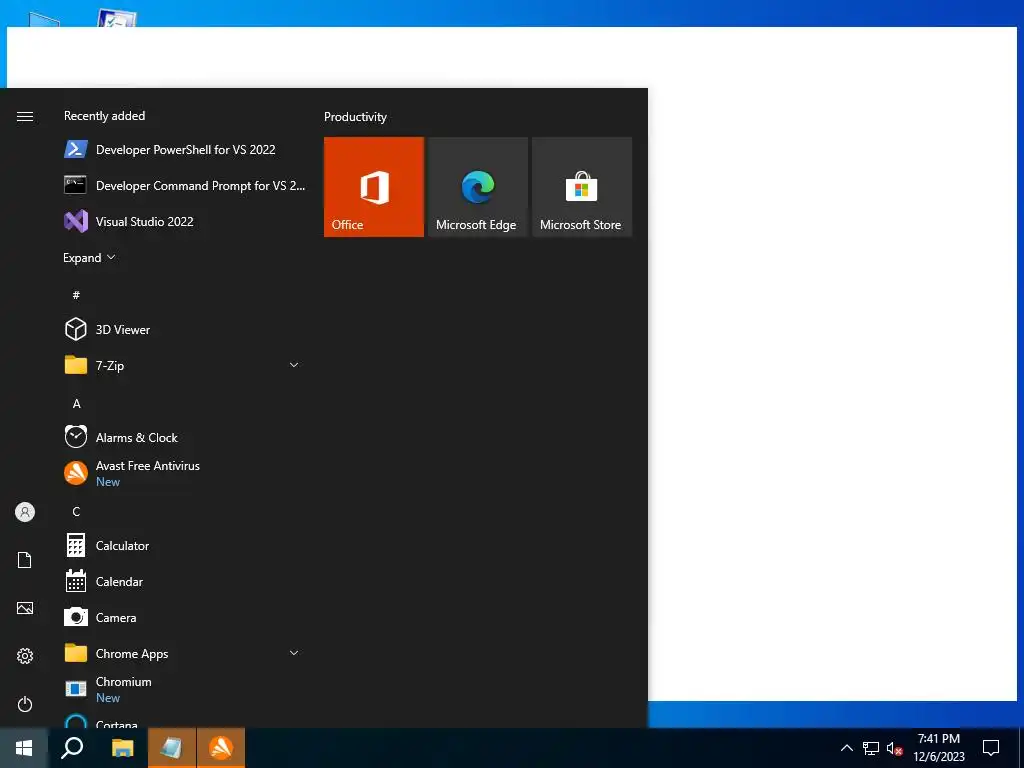This screenshot has width=1024, height=768.
Task: Expand the 7-Zip folder chevron
Action: click(x=294, y=365)
